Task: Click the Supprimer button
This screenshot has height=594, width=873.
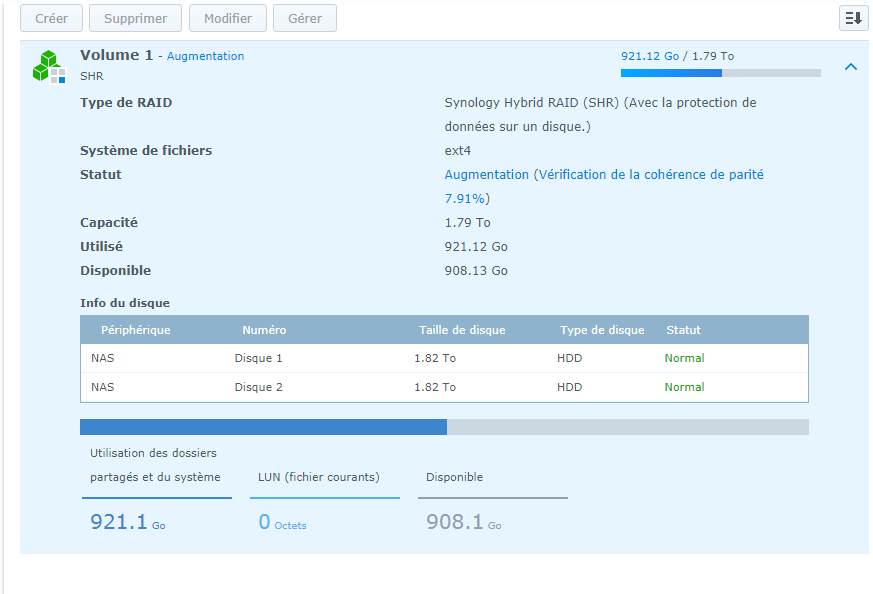Action: 135,18
